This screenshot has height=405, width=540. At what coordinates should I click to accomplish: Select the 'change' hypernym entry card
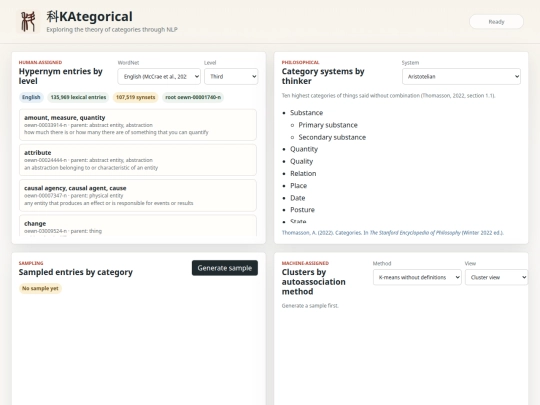pos(138,226)
